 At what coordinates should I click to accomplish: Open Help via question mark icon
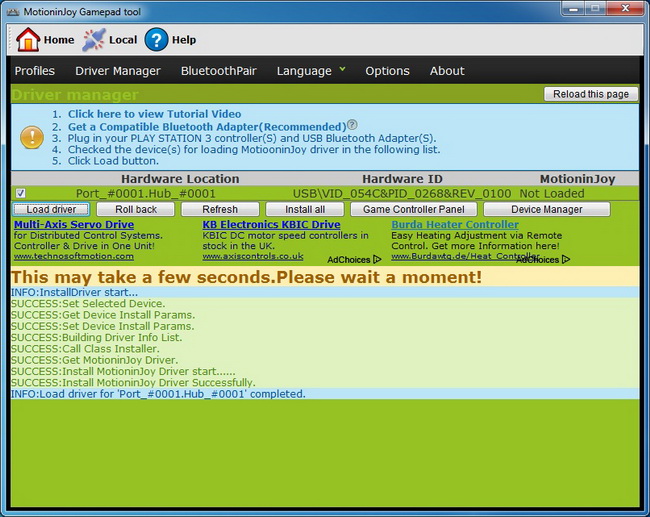tap(156, 39)
